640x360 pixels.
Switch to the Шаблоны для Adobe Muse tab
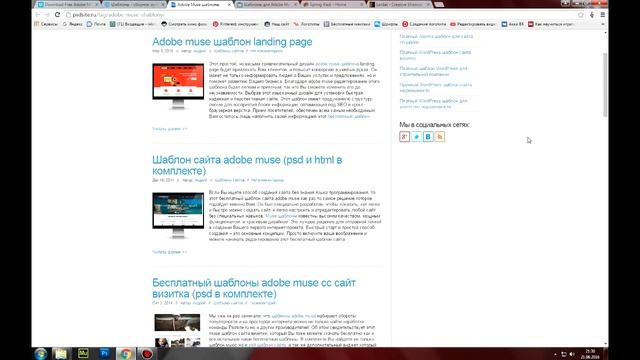point(267,4)
